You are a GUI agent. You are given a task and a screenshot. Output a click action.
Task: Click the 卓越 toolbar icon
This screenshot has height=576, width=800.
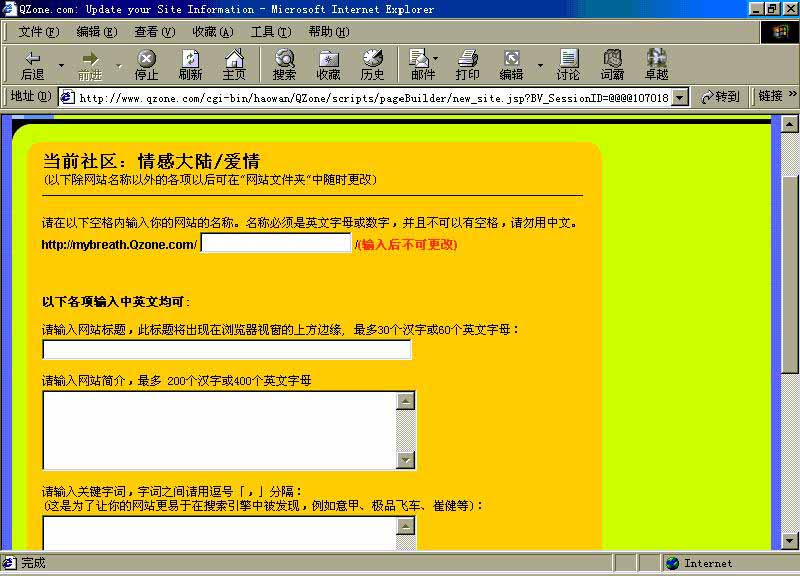coord(657,62)
